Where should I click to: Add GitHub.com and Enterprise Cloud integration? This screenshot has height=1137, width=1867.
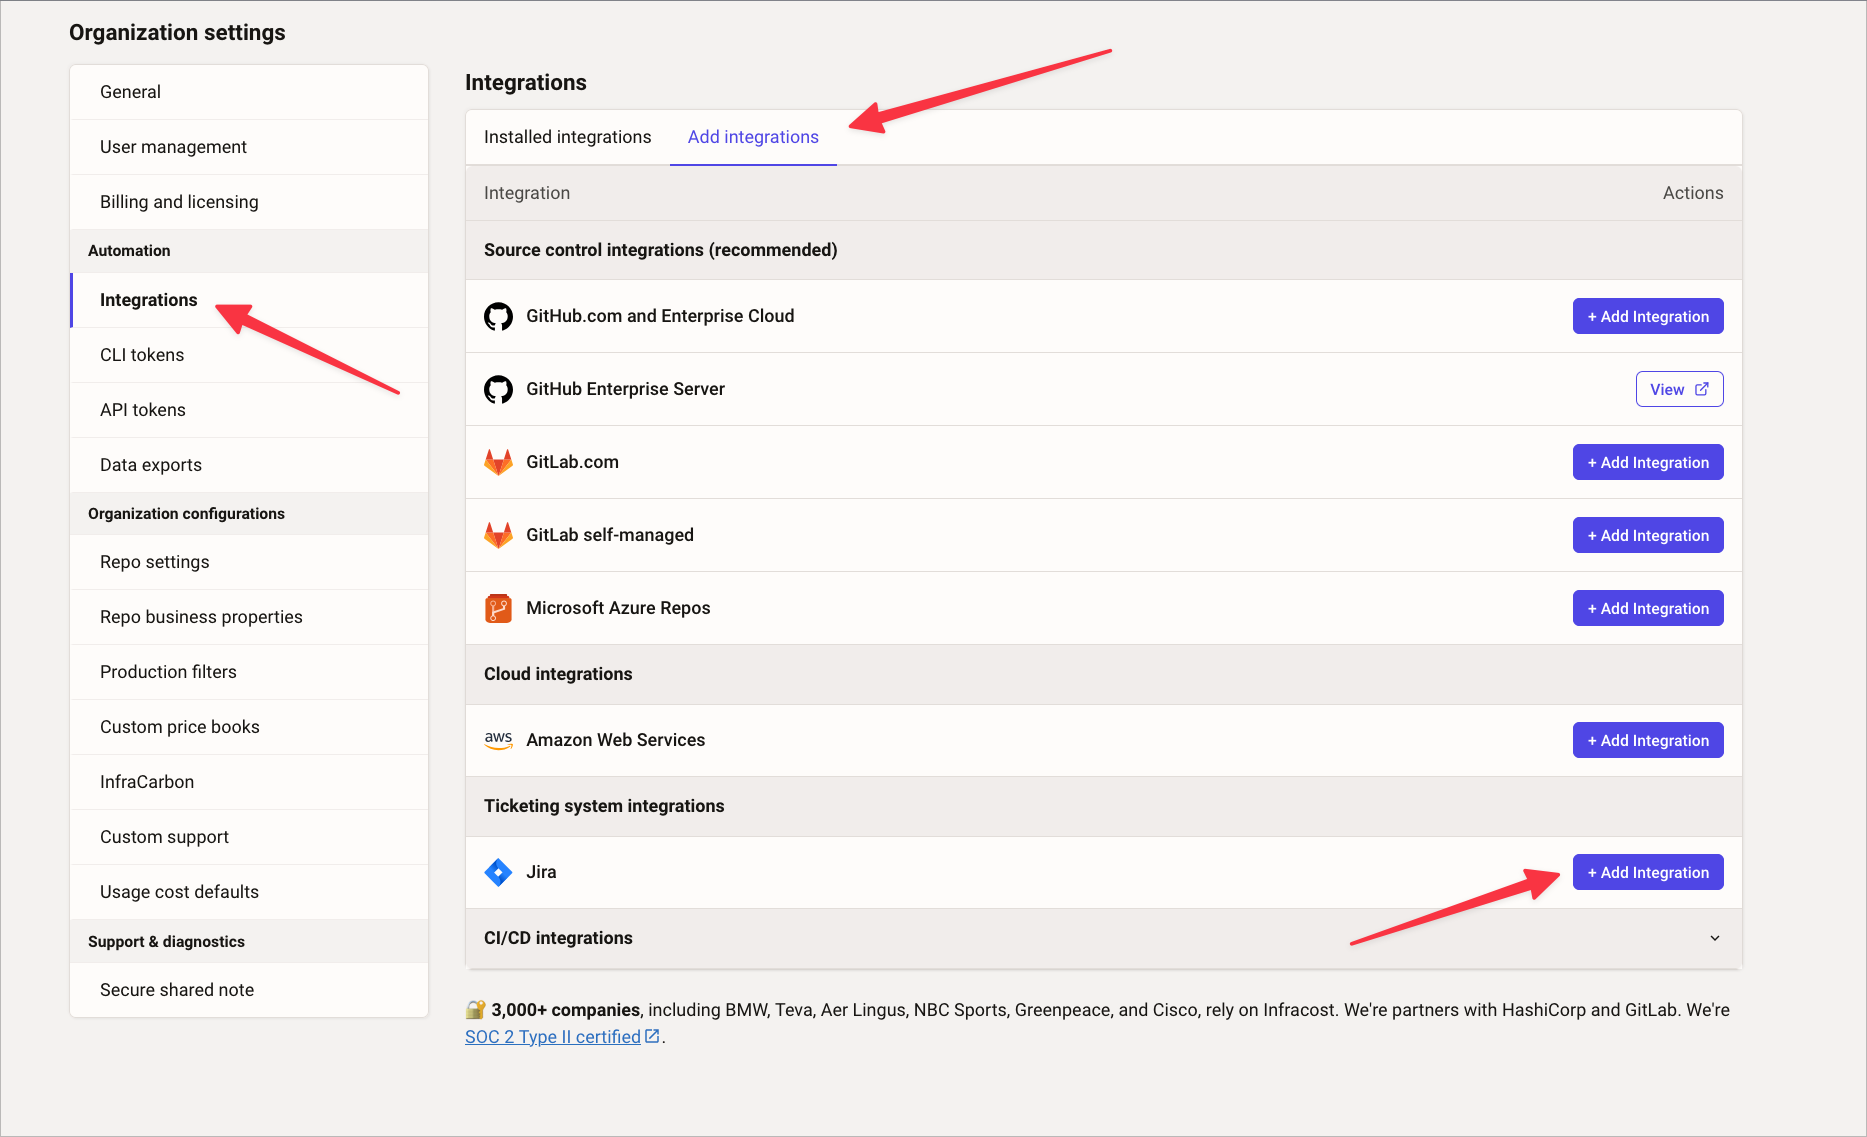coord(1648,316)
